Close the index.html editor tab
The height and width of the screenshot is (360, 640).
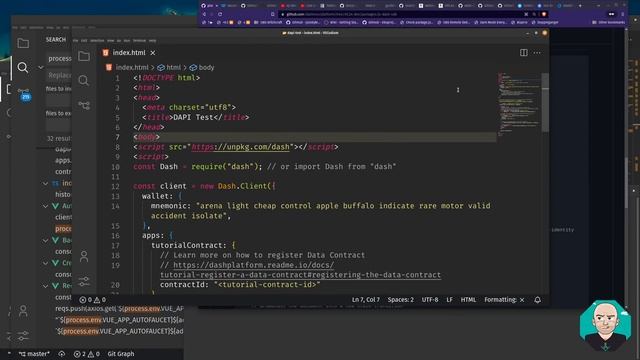153,53
